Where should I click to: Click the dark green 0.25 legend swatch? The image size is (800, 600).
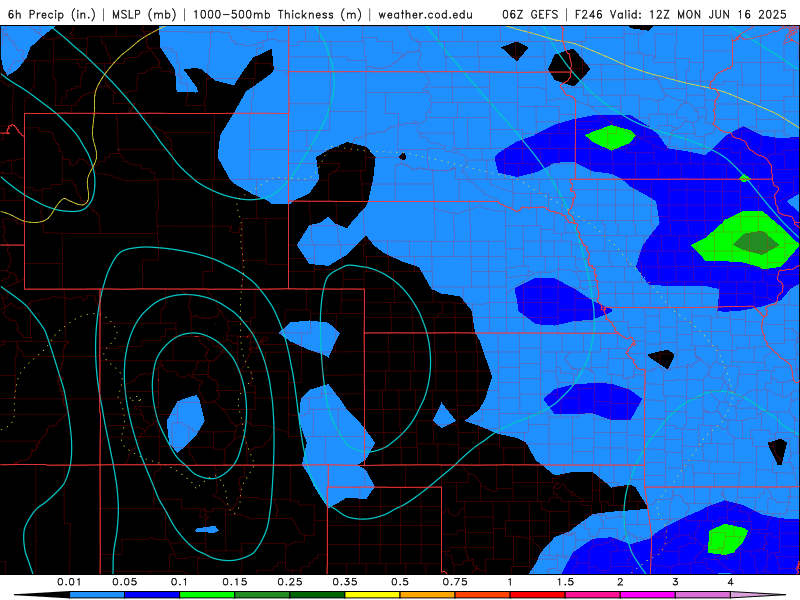(x=317, y=595)
